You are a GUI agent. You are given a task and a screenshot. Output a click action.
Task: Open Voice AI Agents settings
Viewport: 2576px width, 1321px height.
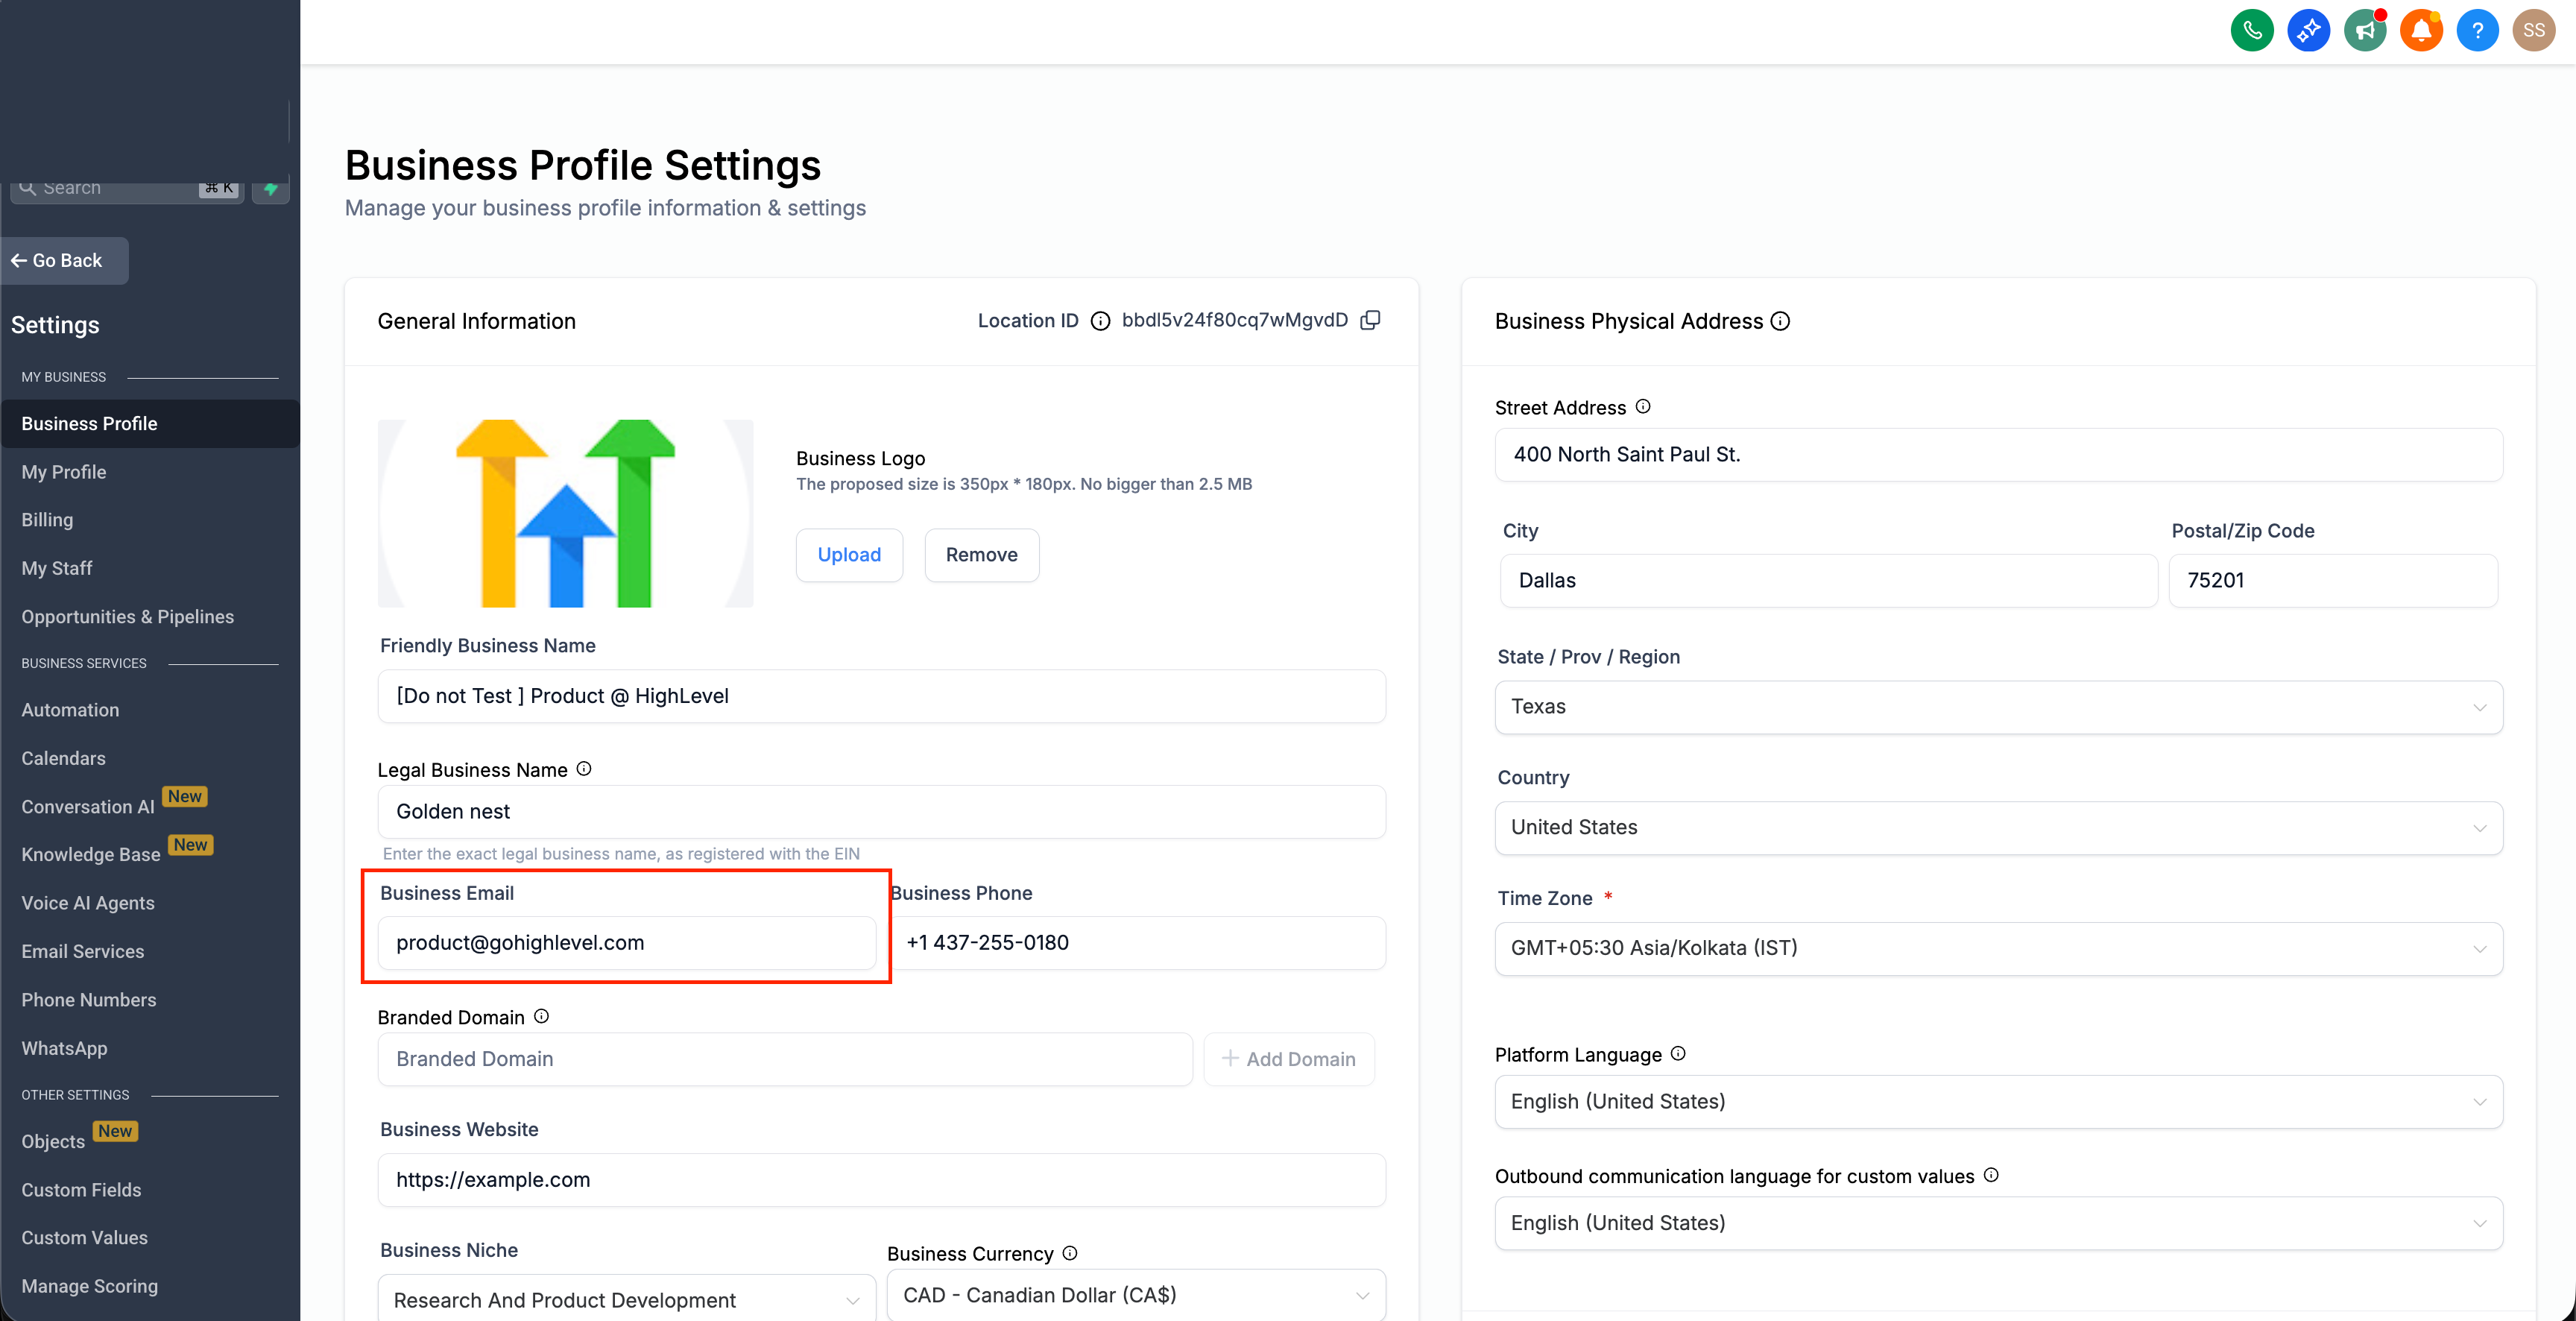[x=88, y=903]
